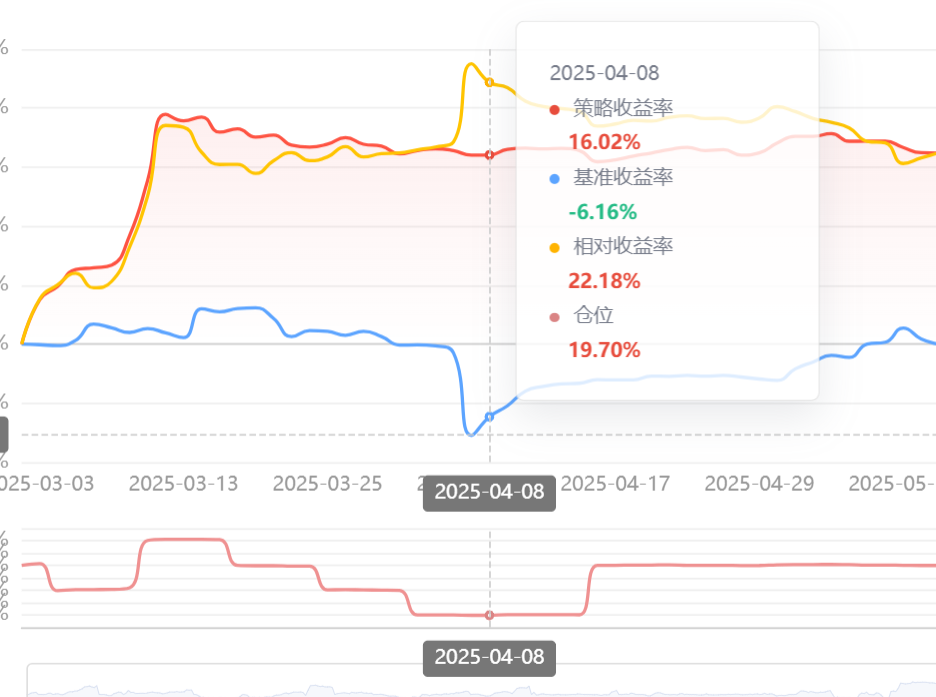
Task: Click the 16.02% strategy return value
Action: (604, 142)
